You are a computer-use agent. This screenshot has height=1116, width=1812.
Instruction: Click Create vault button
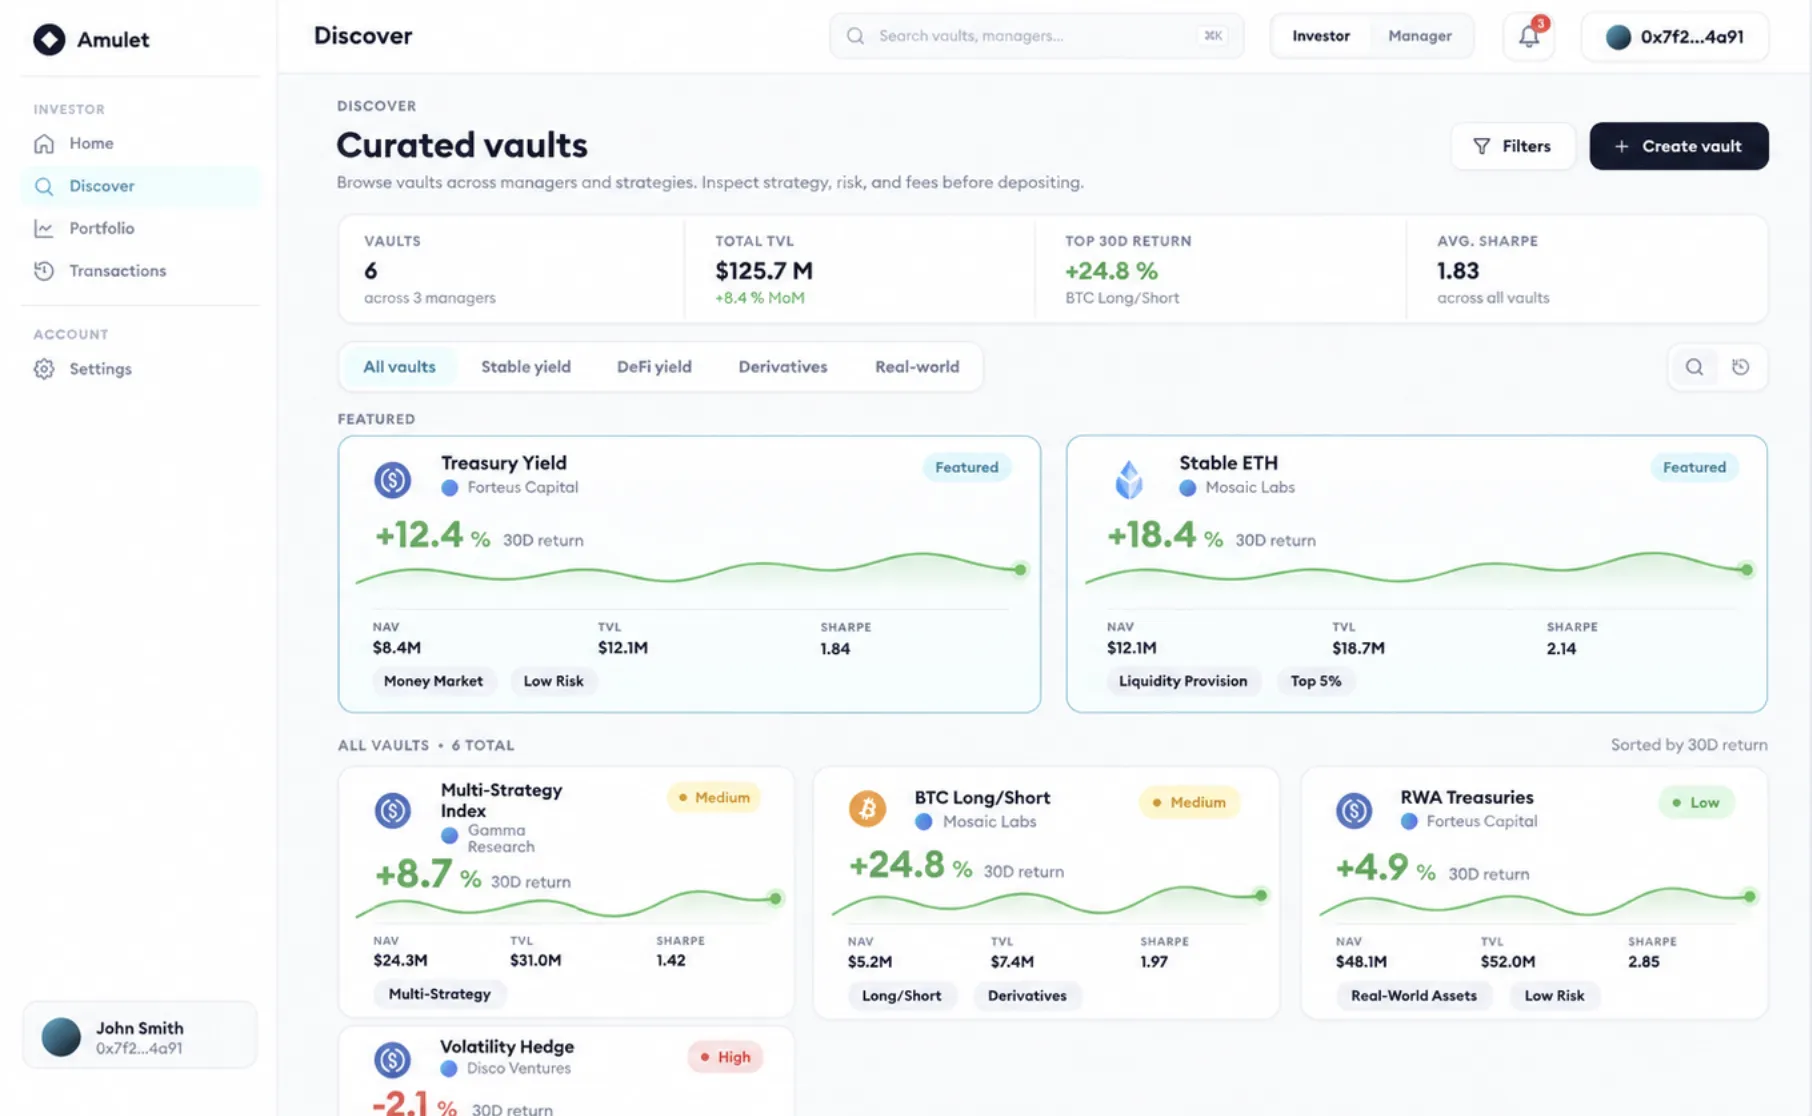[x=1679, y=146]
